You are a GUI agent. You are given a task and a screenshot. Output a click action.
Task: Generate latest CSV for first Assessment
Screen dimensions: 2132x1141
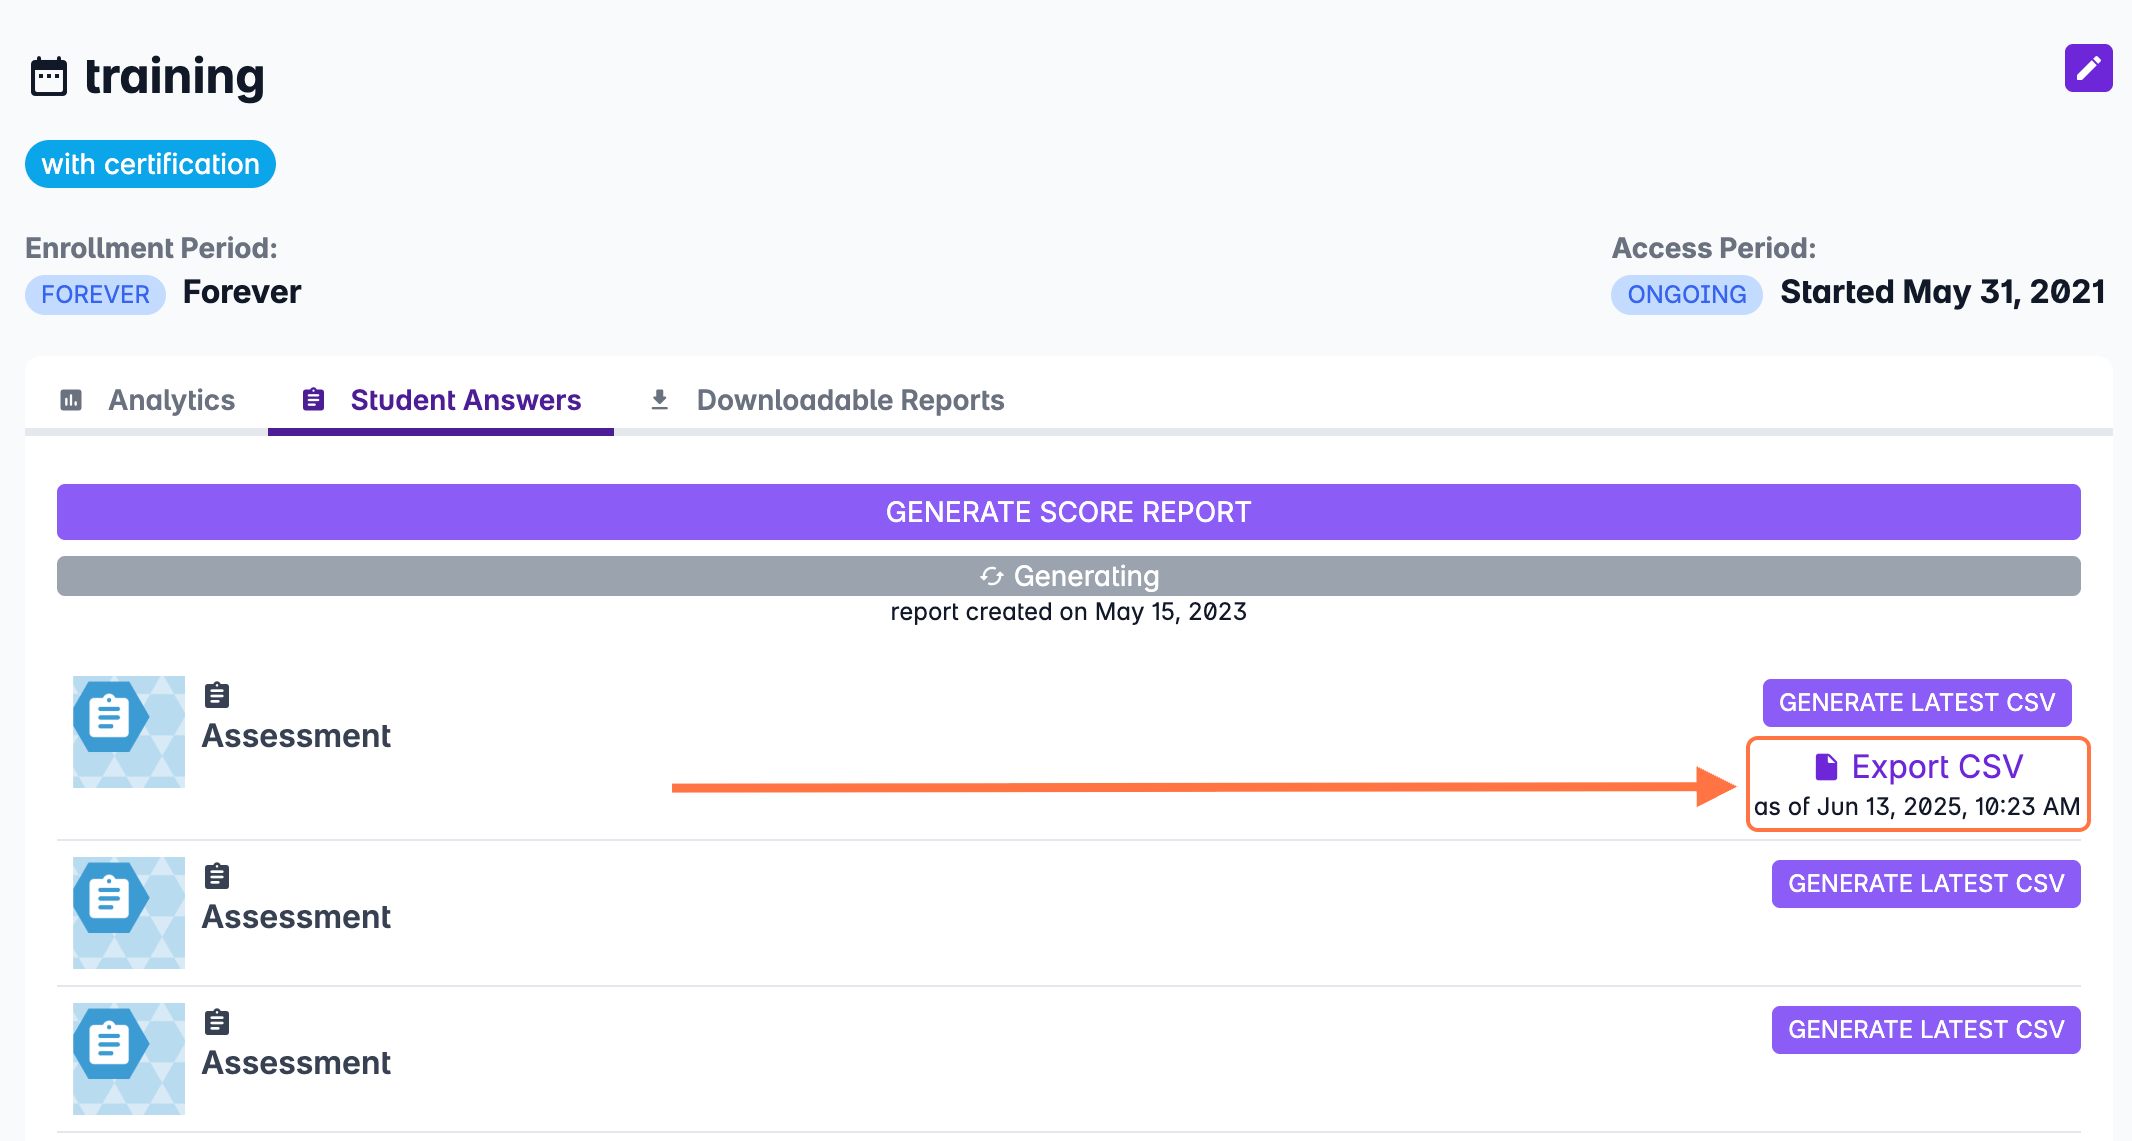click(x=1916, y=703)
